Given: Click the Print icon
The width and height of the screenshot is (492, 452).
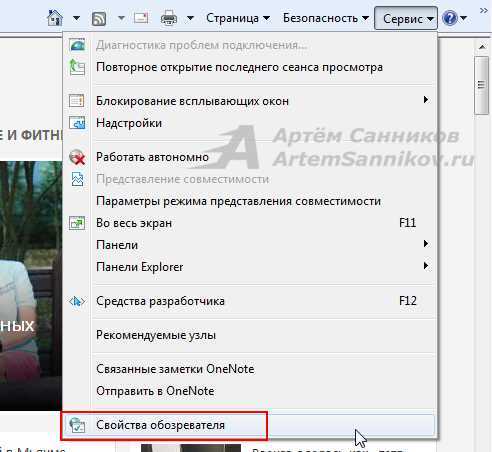Looking at the screenshot, I should tap(169, 18).
